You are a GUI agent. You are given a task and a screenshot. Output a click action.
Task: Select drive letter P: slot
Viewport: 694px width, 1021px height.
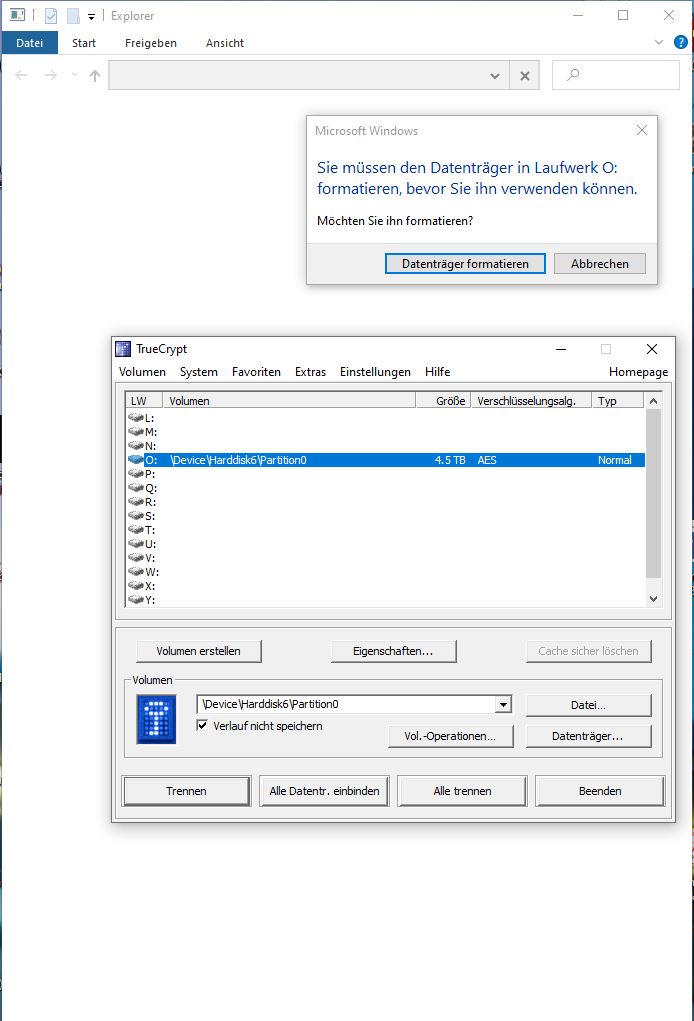coord(385,474)
